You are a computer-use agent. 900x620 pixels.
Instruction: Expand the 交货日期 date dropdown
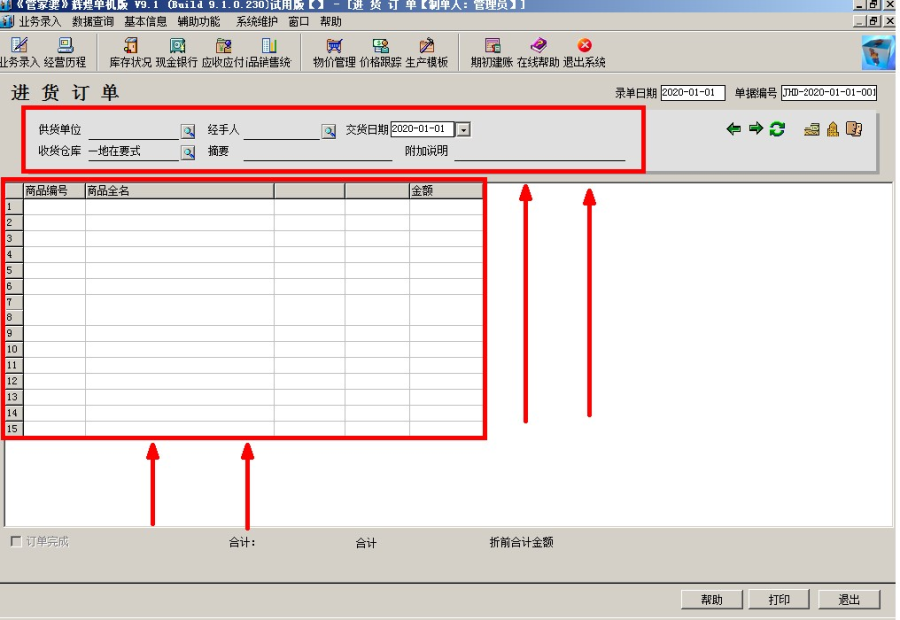pos(463,130)
